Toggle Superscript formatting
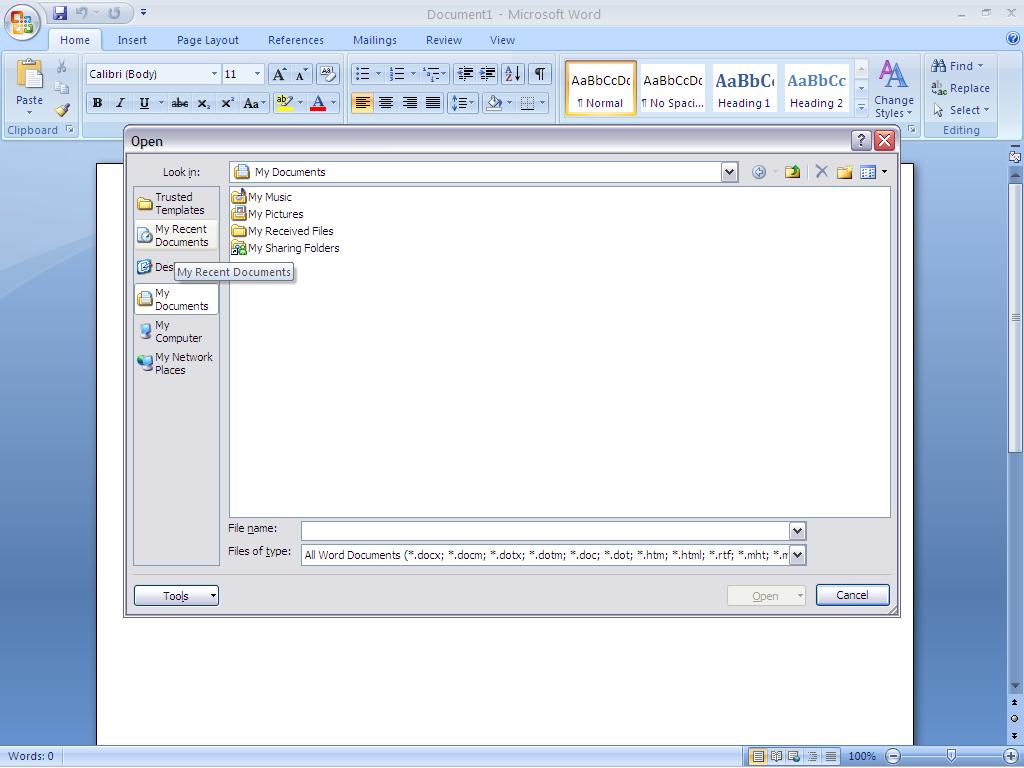The width and height of the screenshot is (1024, 768). [x=227, y=103]
